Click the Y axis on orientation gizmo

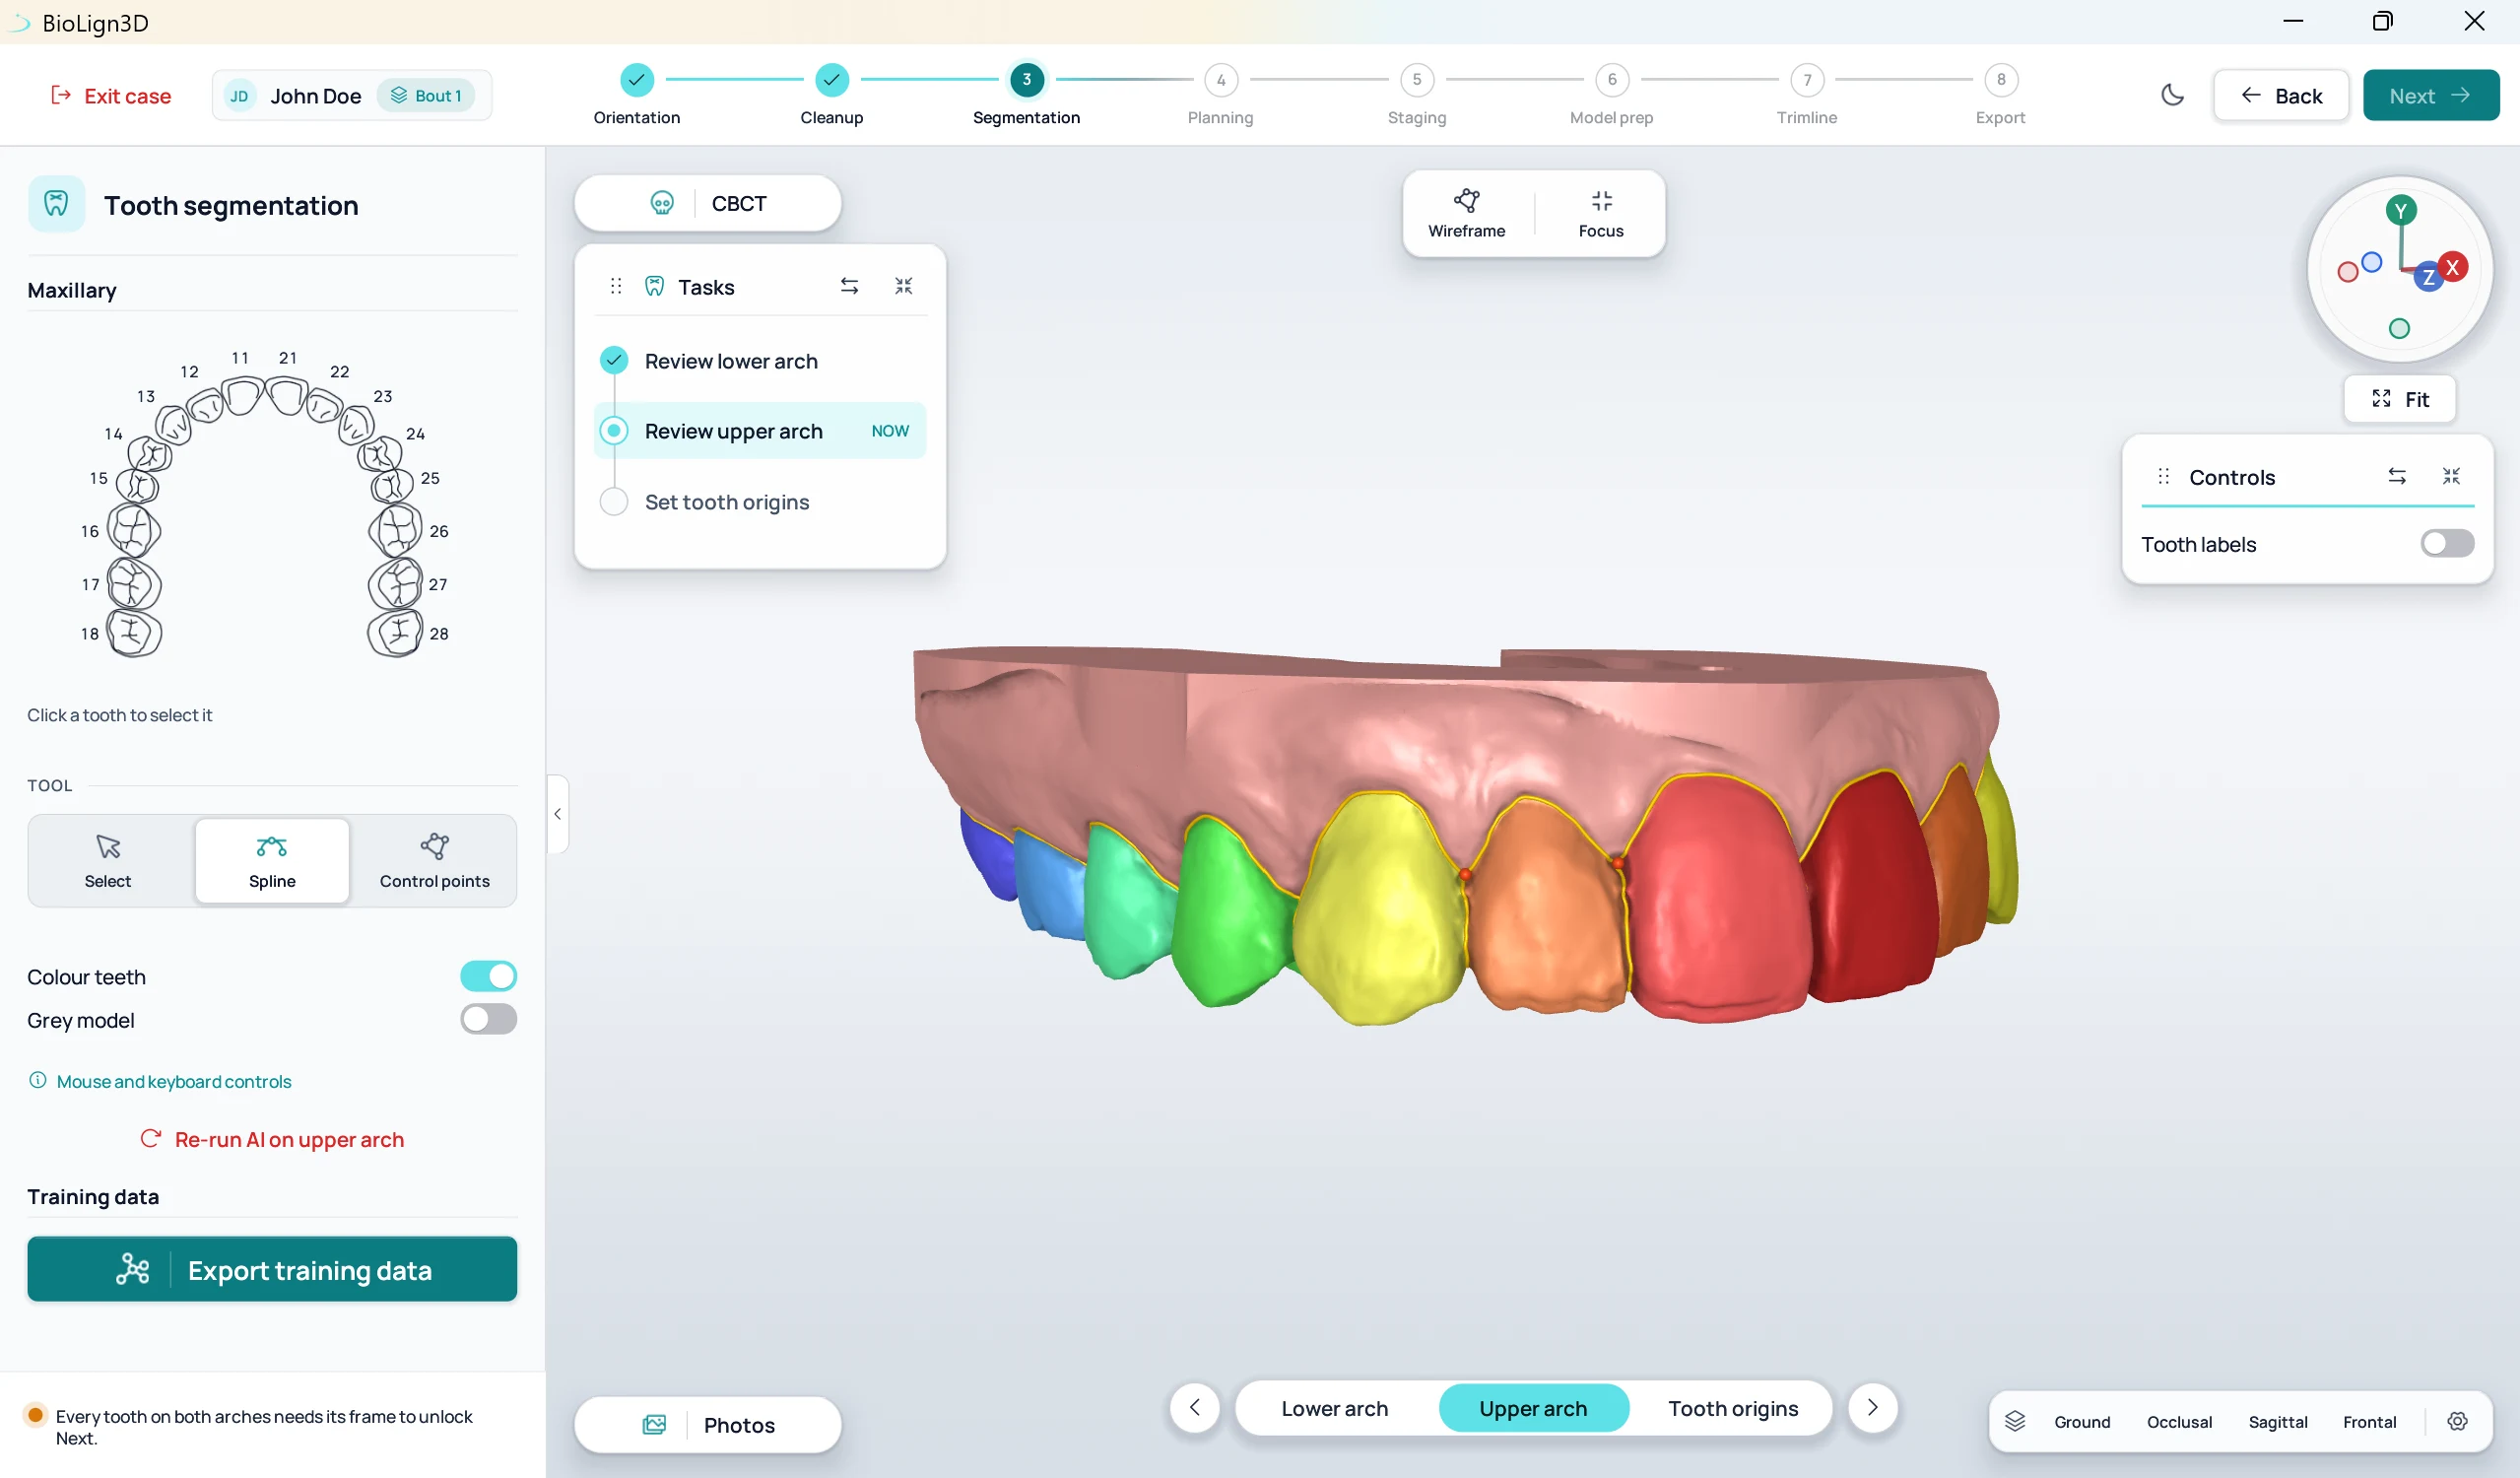click(x=2400, y=210)
